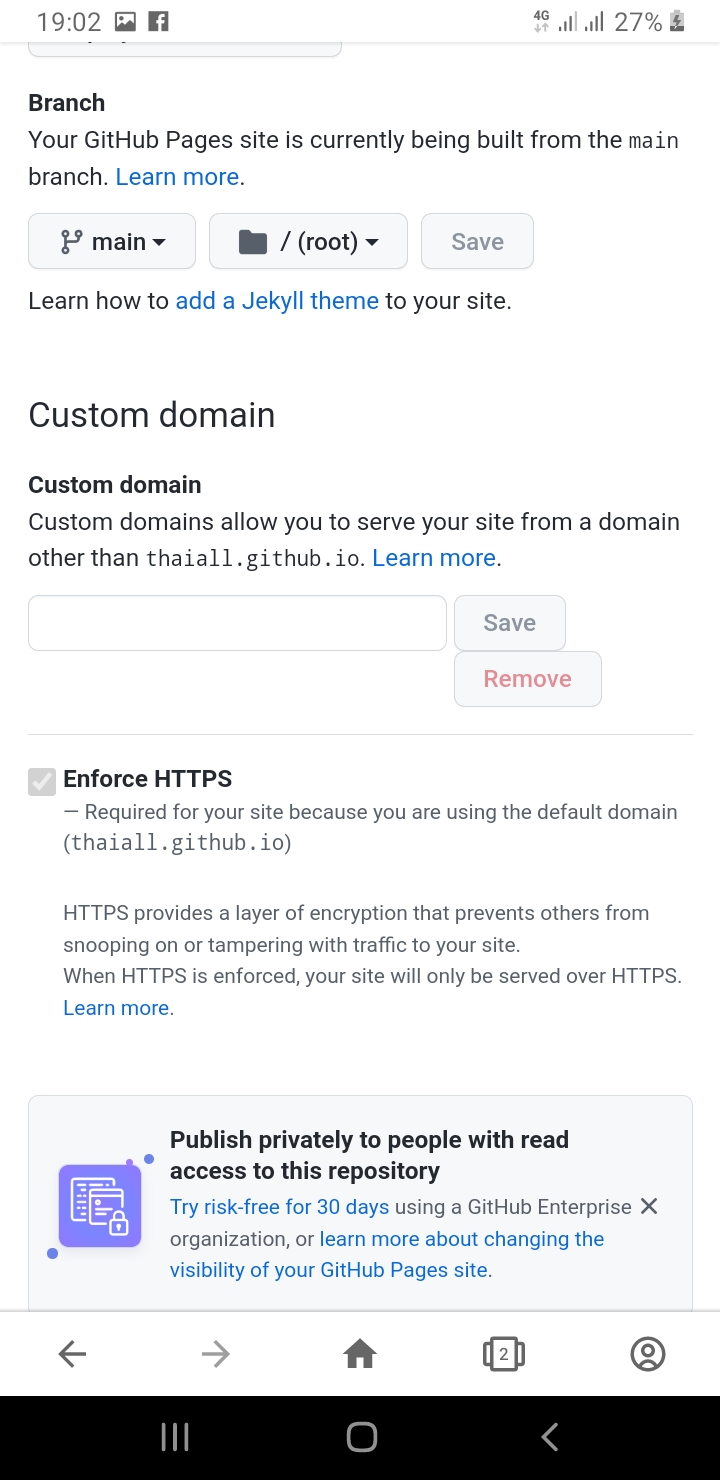720x1480 pixels.
Task: Expand the / (root) folder dropdown
Action: (x=308, y=241)
